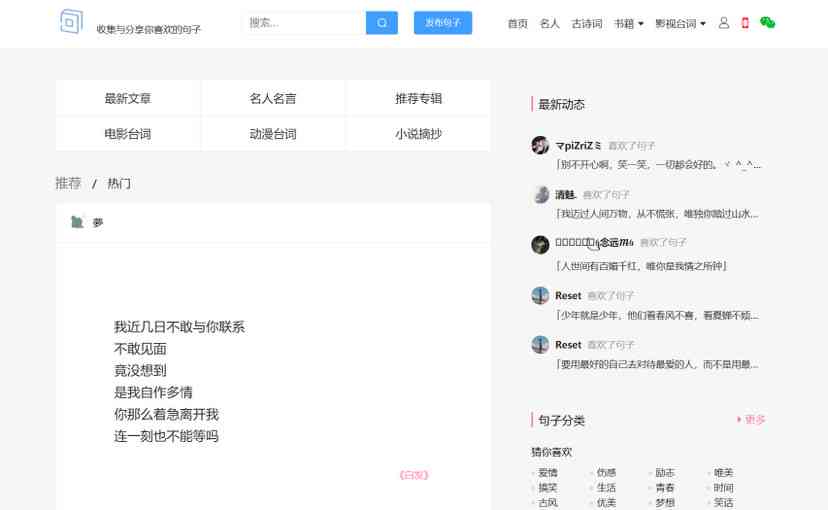
Task: Select the 古风 category
Action: tap(548, 503)
